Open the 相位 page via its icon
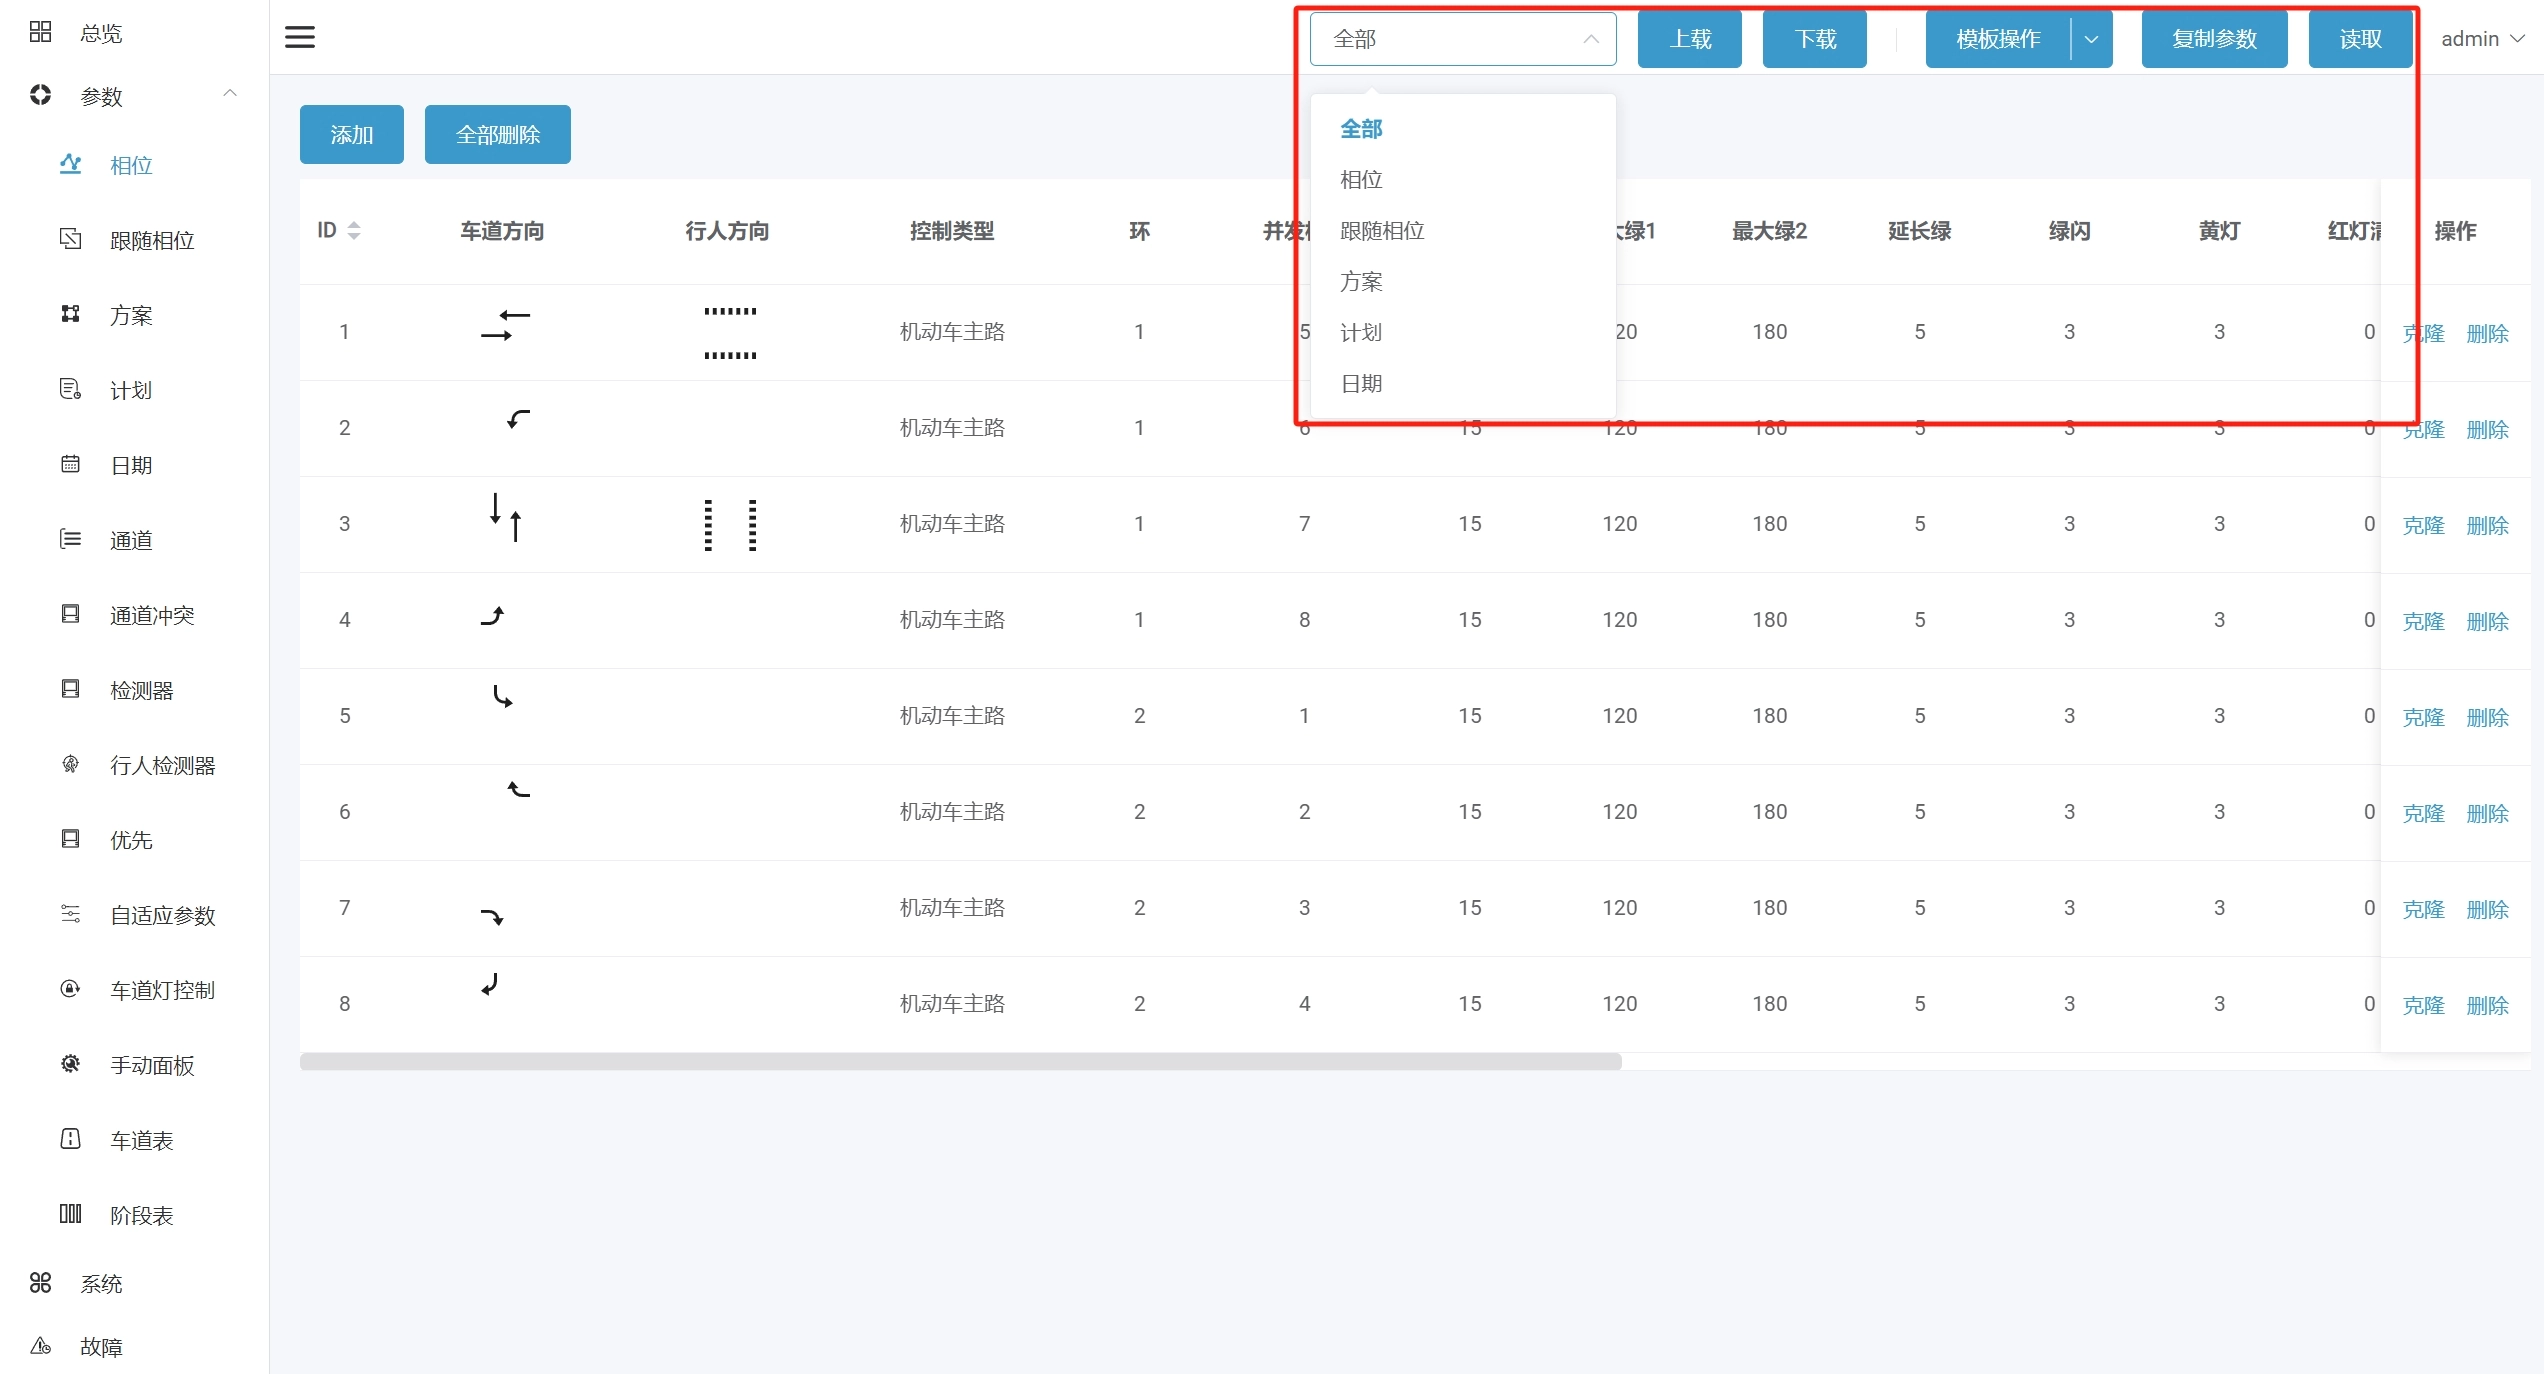2544x1374 pixels. coord(70,164)
